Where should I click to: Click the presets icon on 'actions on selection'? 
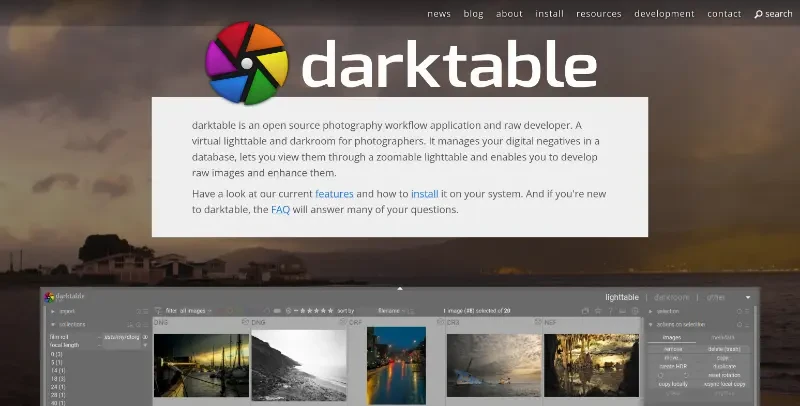747,324
